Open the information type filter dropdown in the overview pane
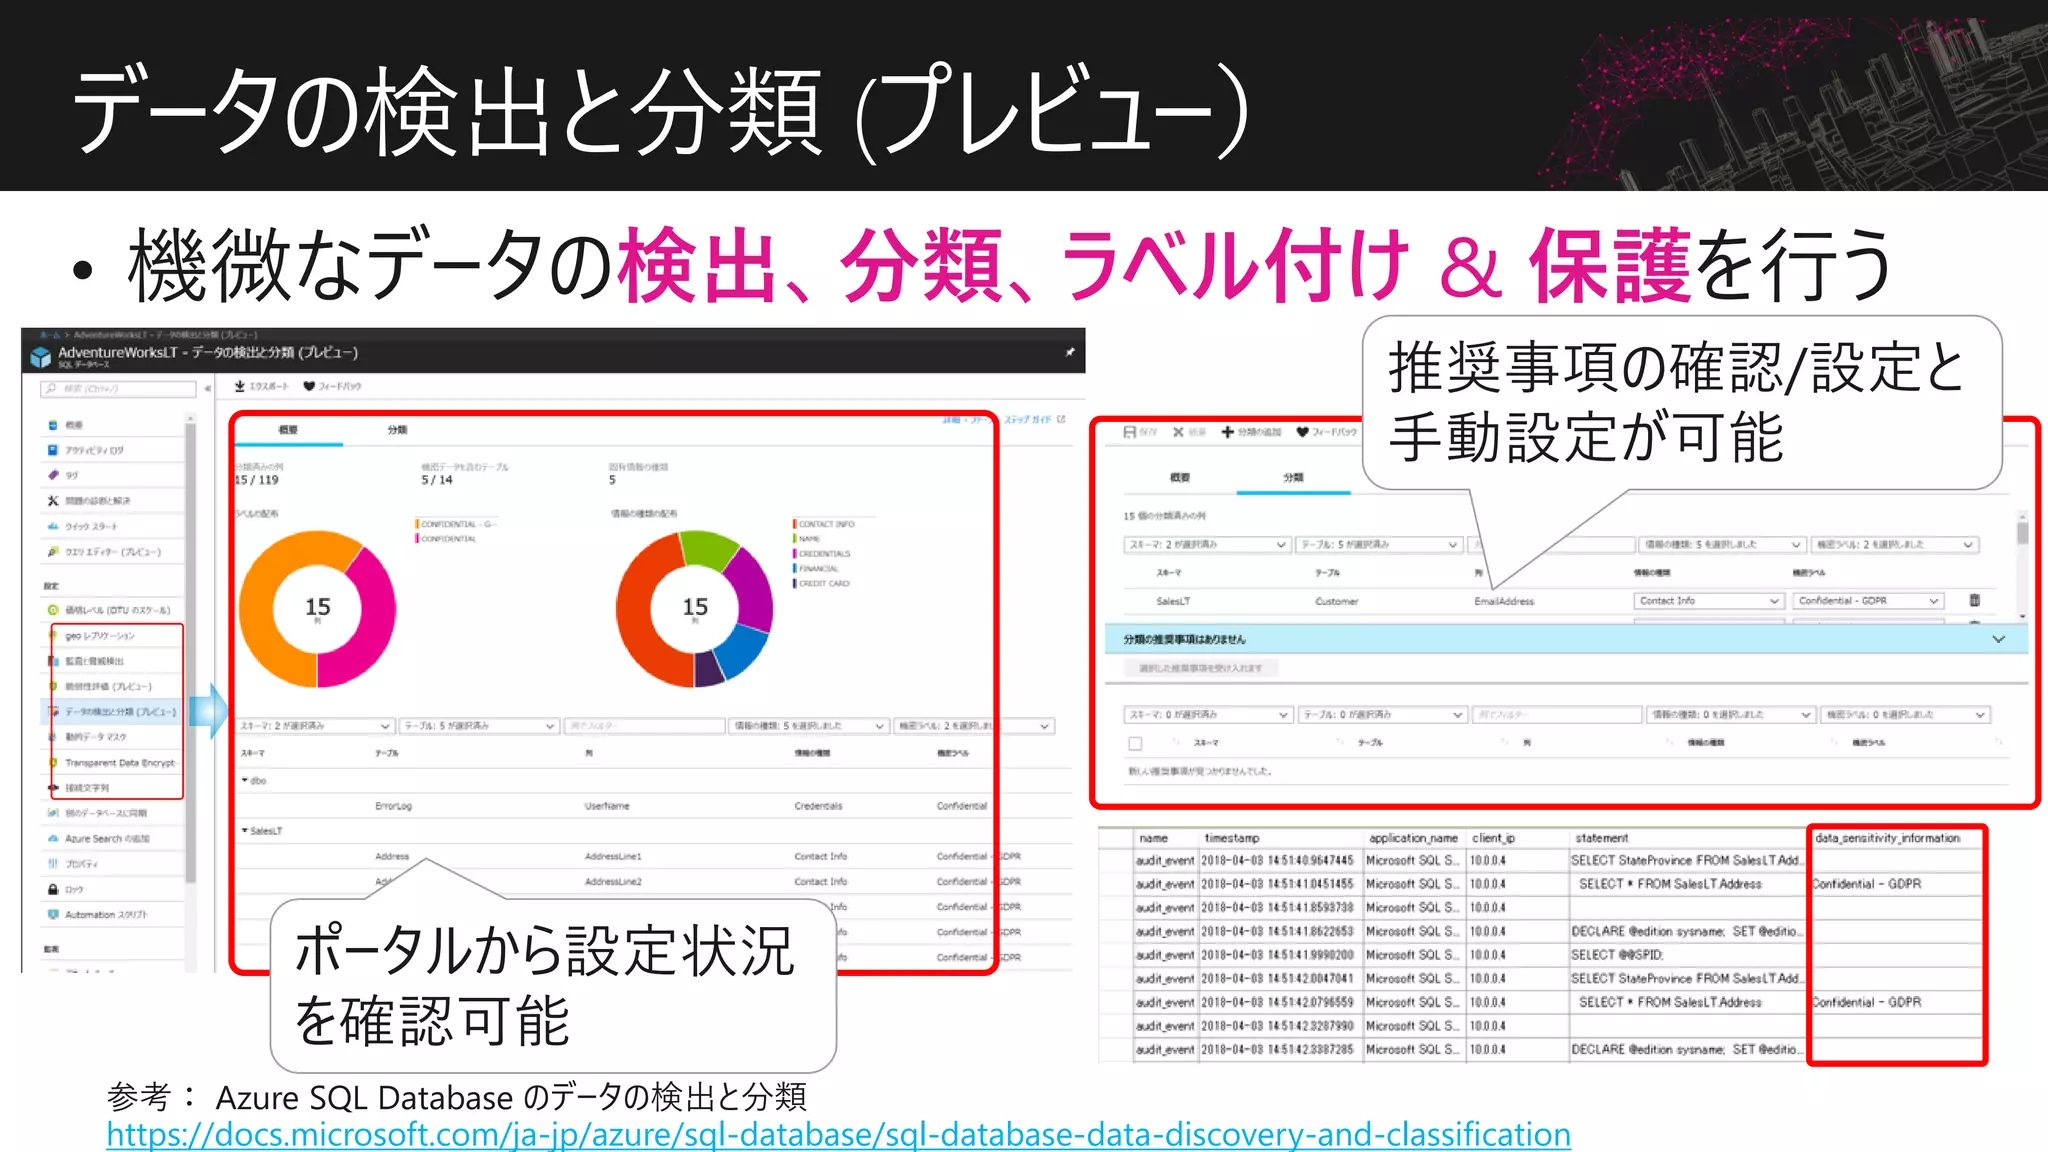 (809, 726)
